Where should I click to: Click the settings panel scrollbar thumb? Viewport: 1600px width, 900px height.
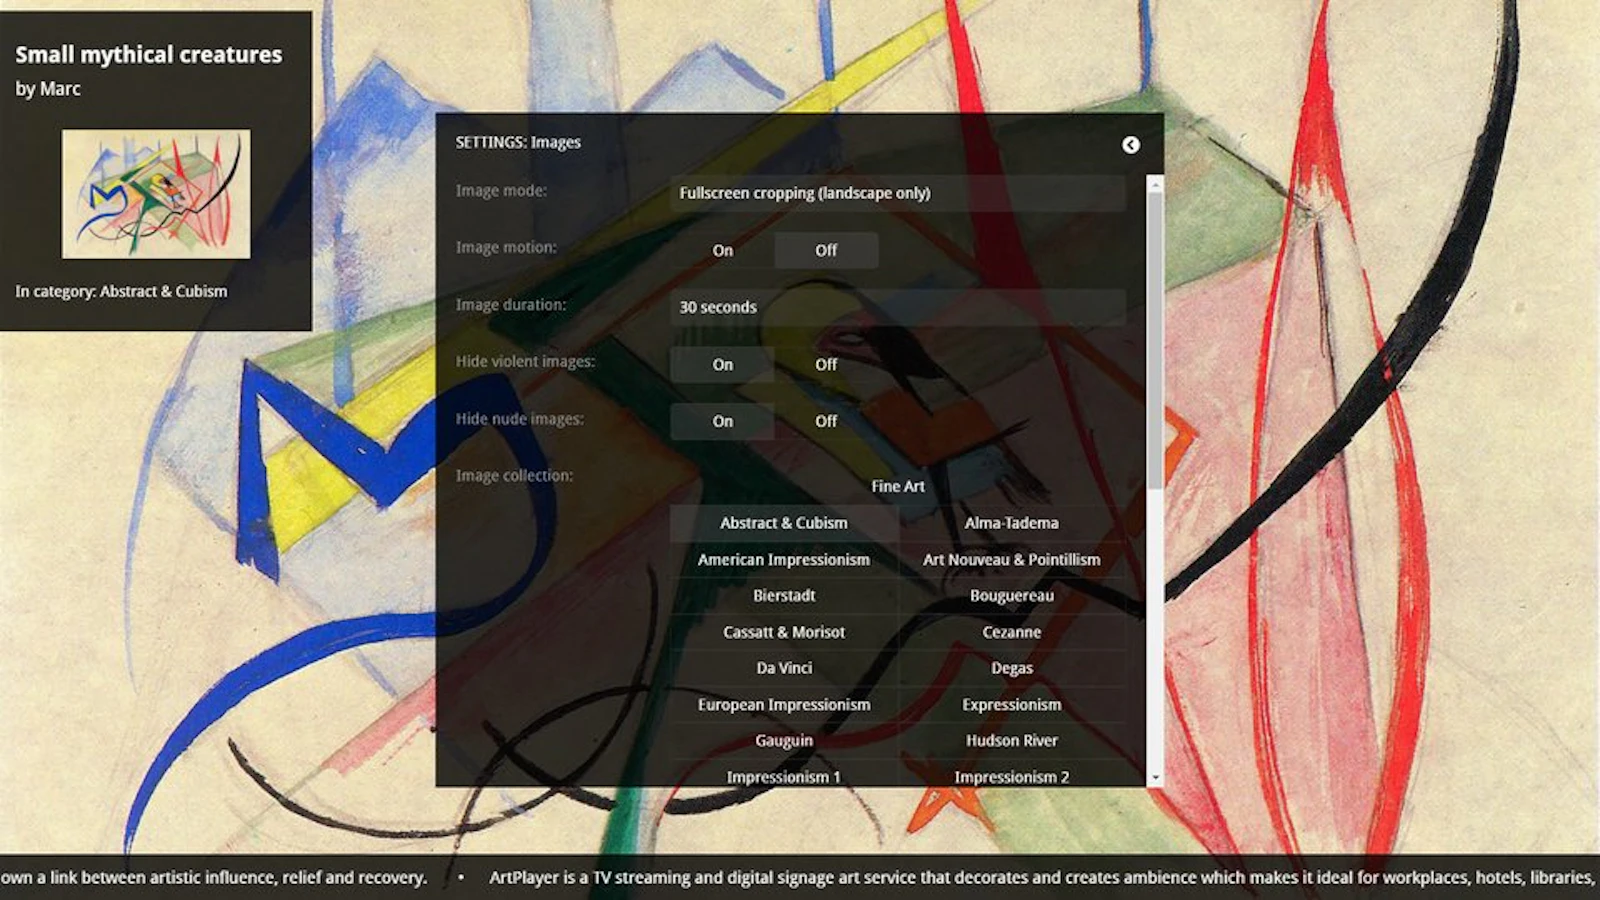1155,340
